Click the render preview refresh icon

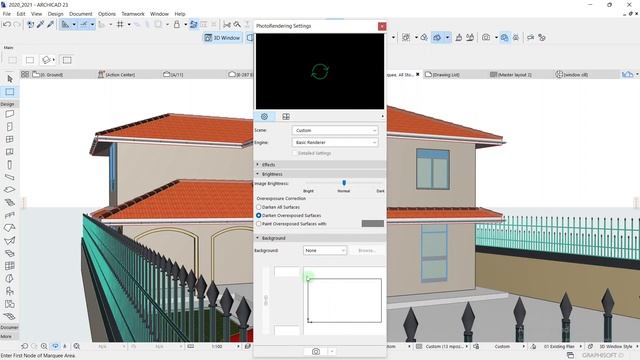pos(320,71)
